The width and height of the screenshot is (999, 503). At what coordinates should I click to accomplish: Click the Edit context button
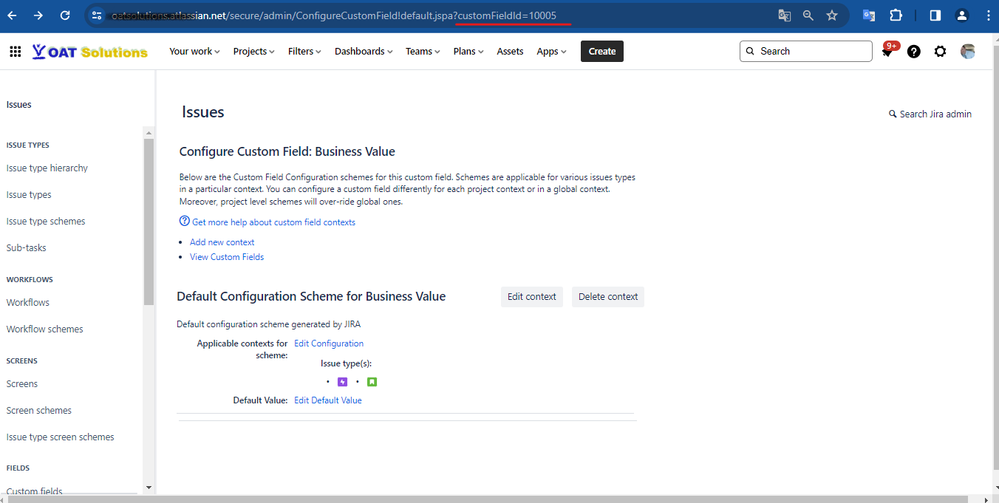[532, 297]
